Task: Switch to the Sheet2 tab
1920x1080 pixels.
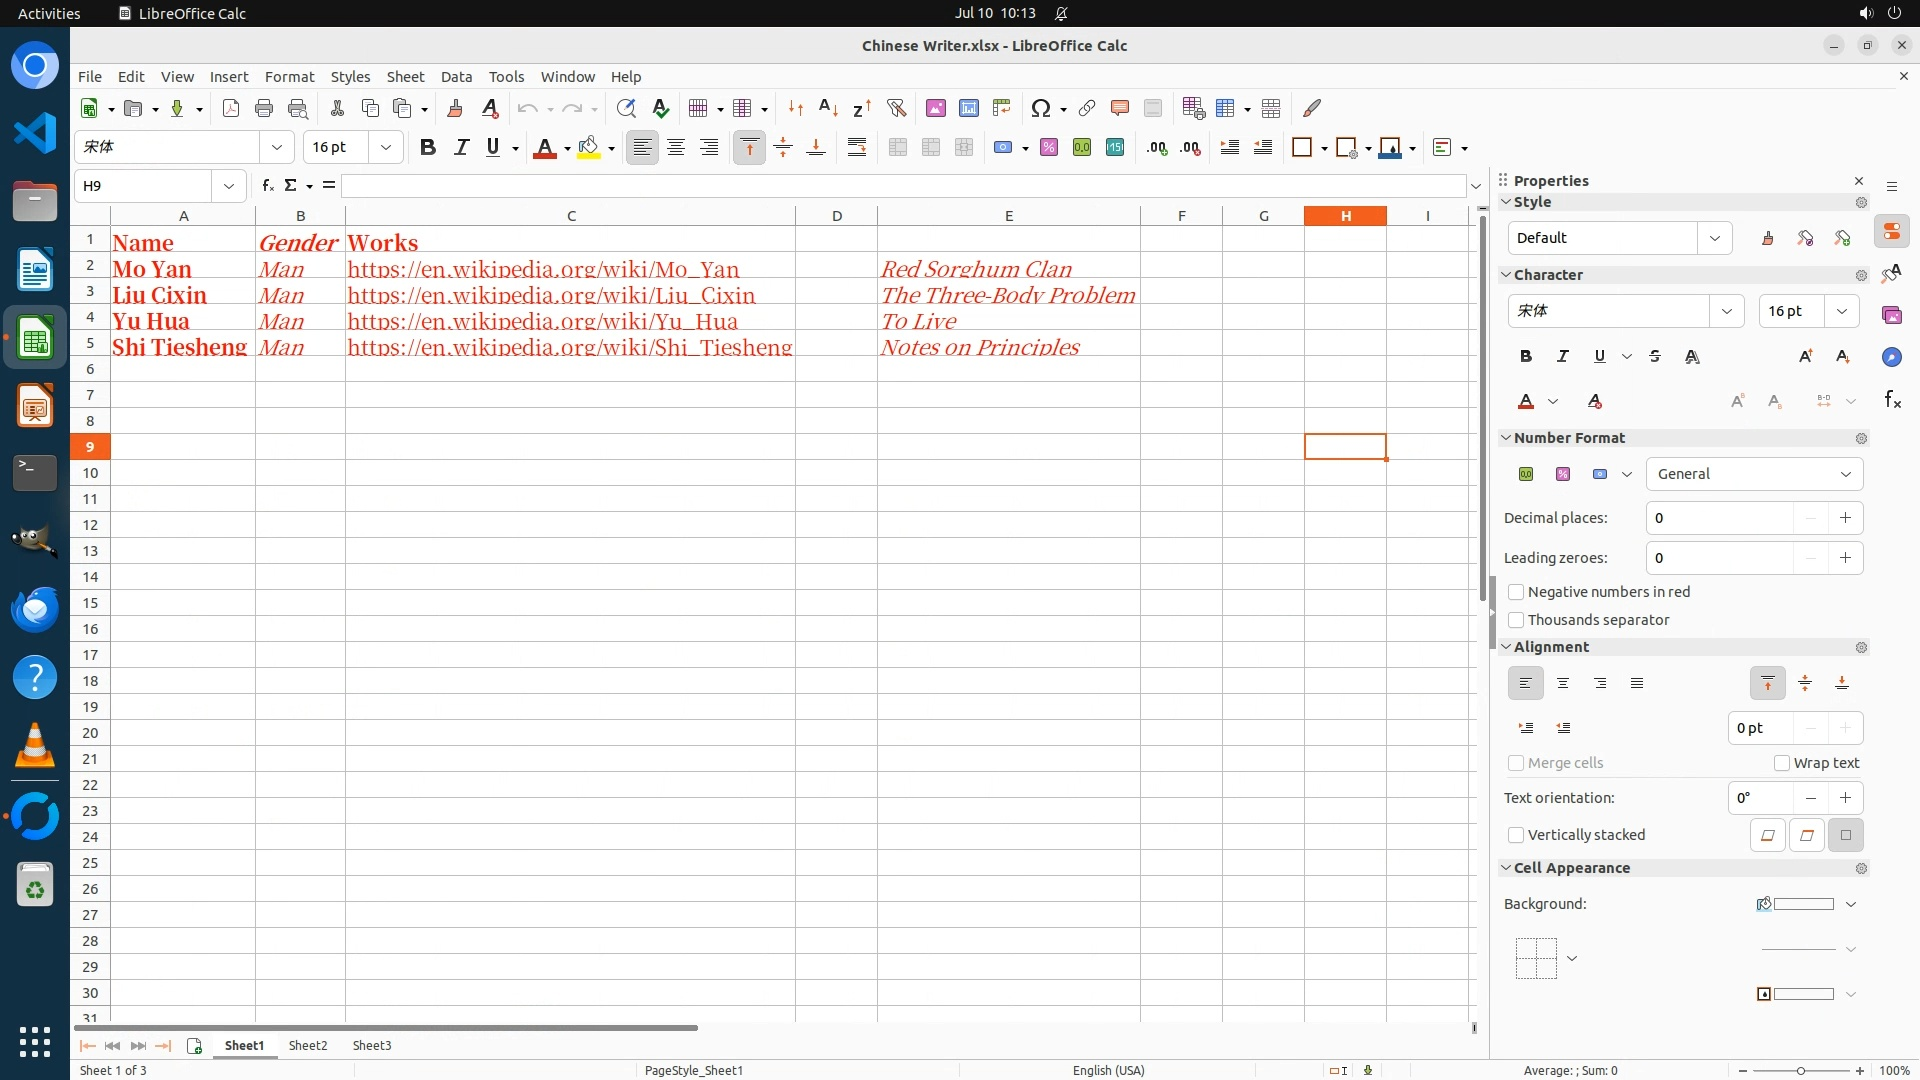Action: tap(307, 1045)
